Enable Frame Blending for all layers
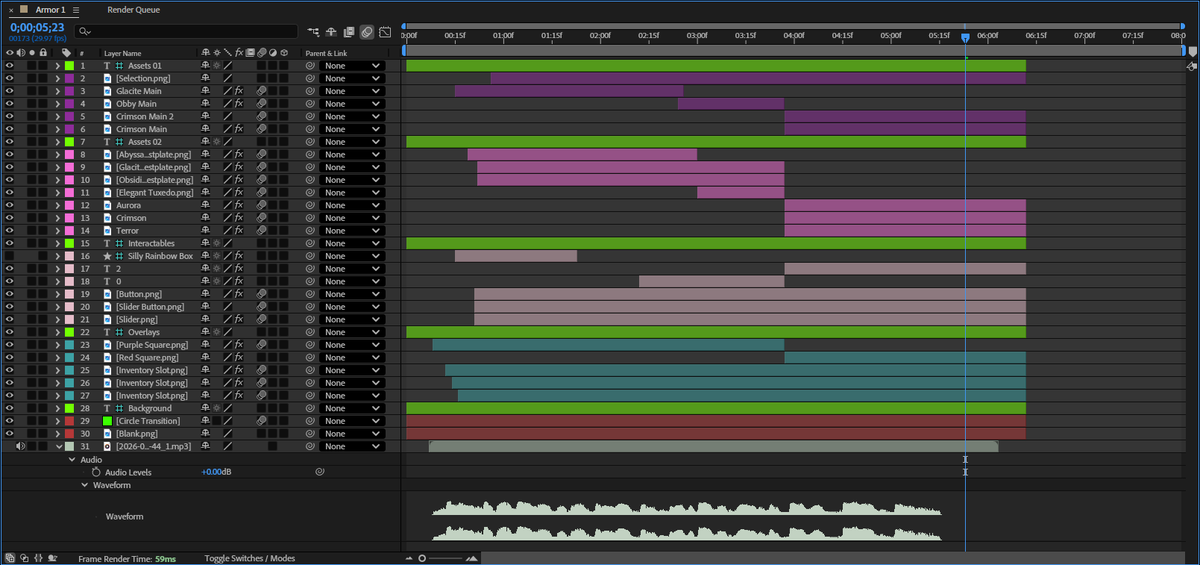 349,32
